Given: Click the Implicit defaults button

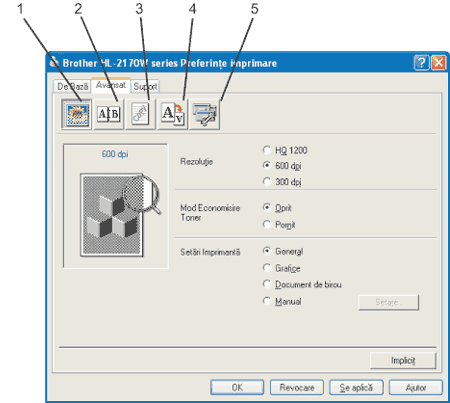Looking at the screenshot, I should pyautogui.click(x=403, y=360).
